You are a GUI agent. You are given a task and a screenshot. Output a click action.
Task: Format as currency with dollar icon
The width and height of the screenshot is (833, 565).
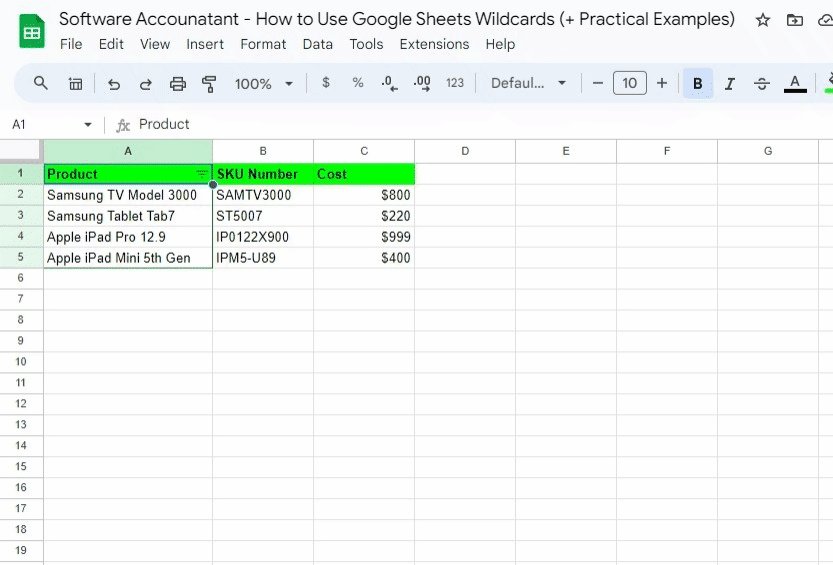326,83
